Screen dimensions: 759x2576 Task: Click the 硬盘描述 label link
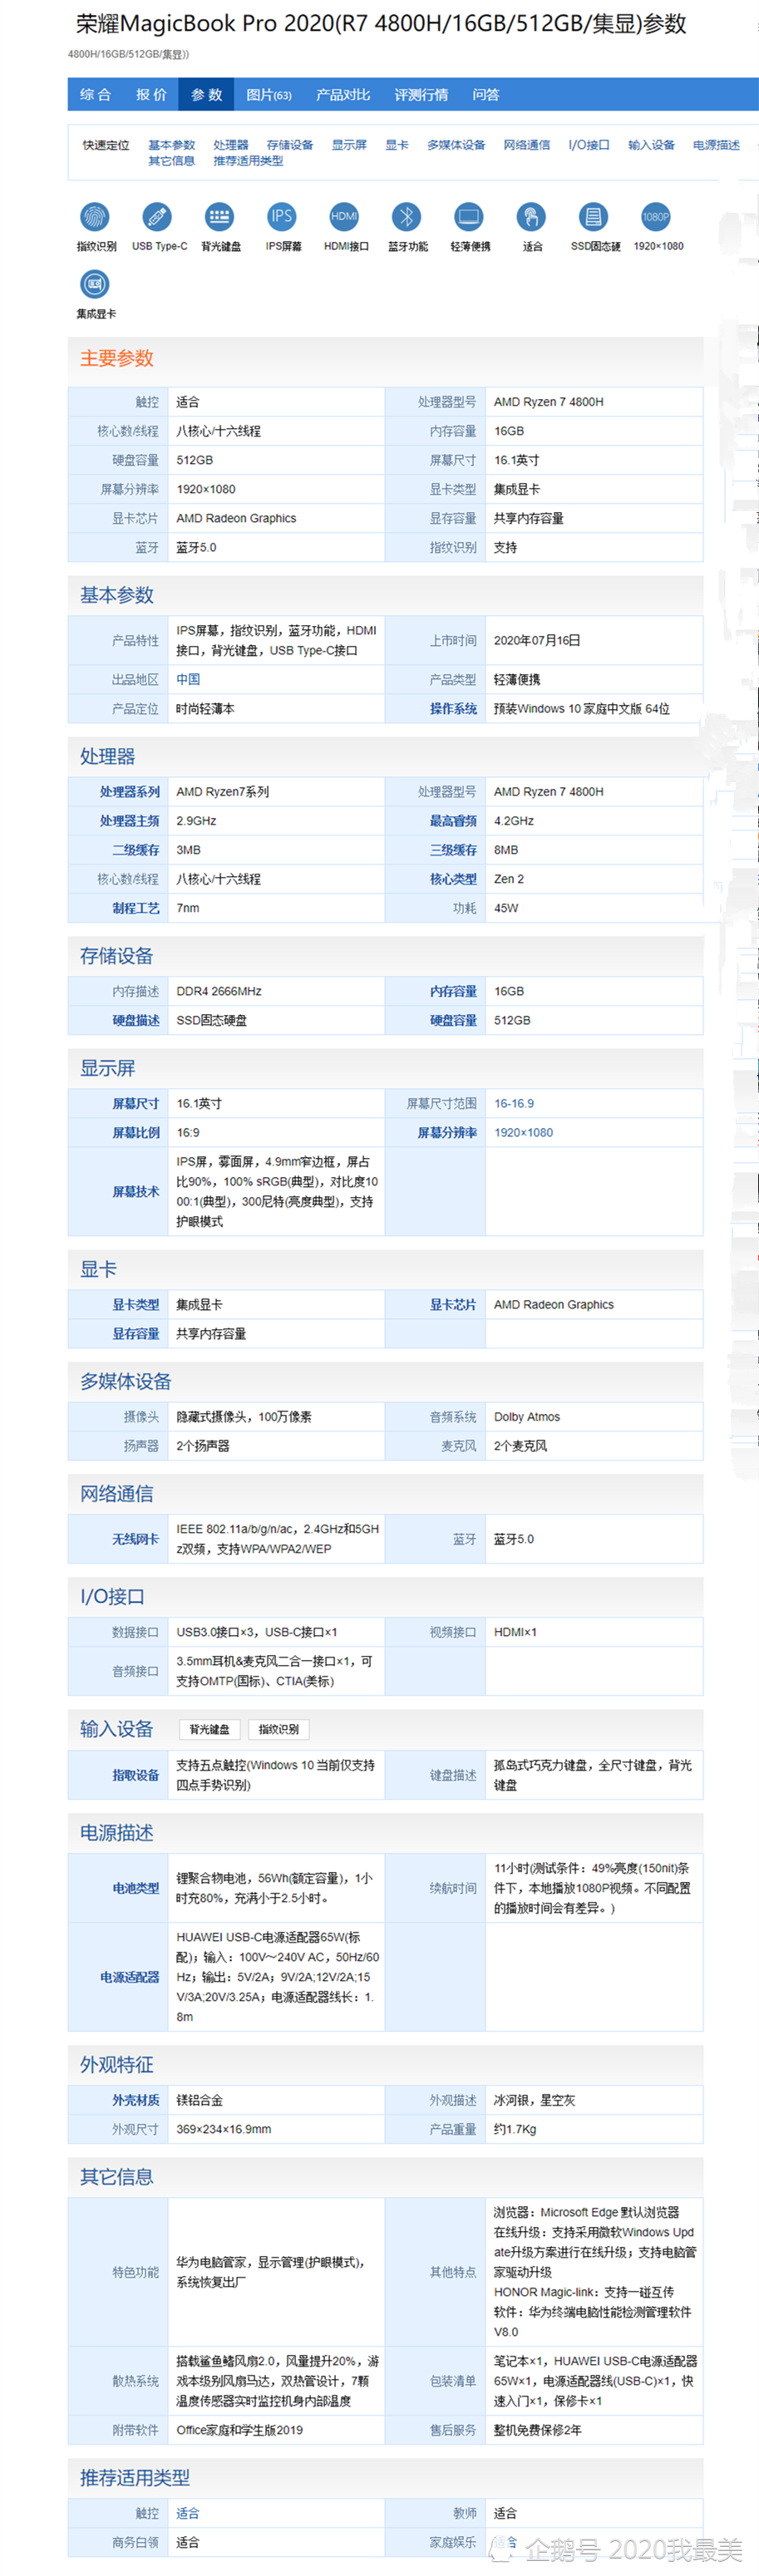135,1020
